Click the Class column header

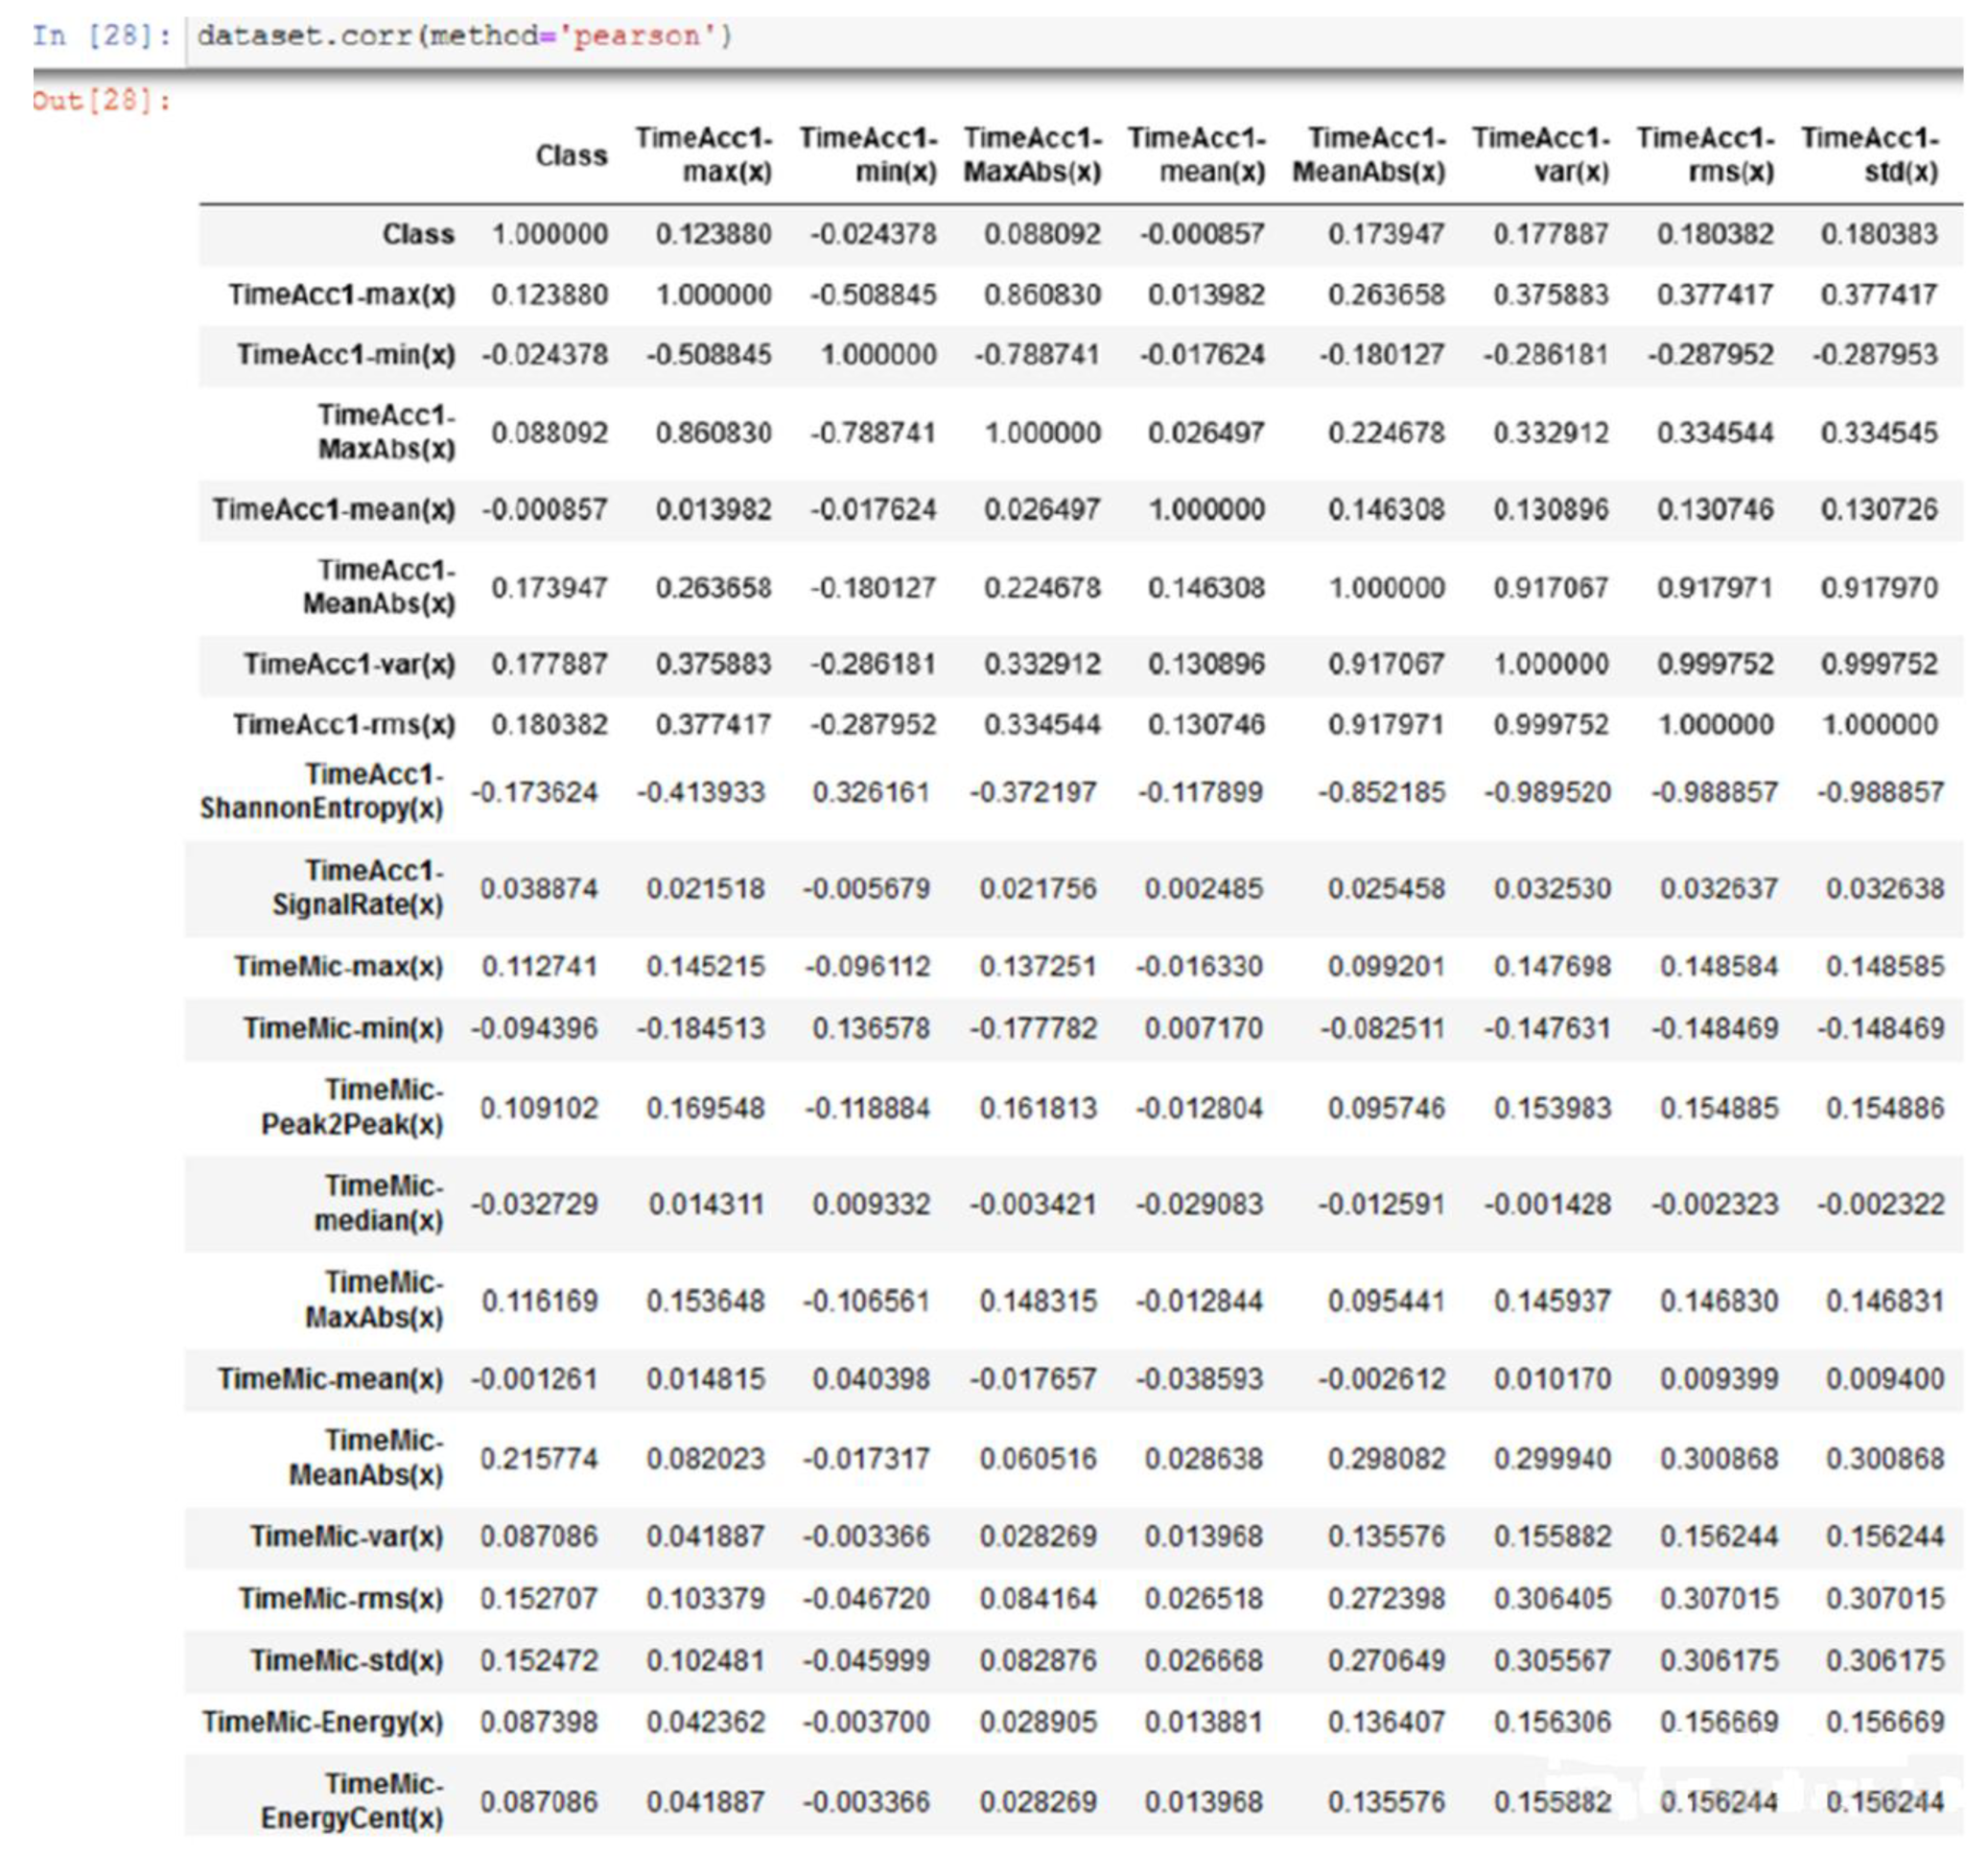click(571, 156)
